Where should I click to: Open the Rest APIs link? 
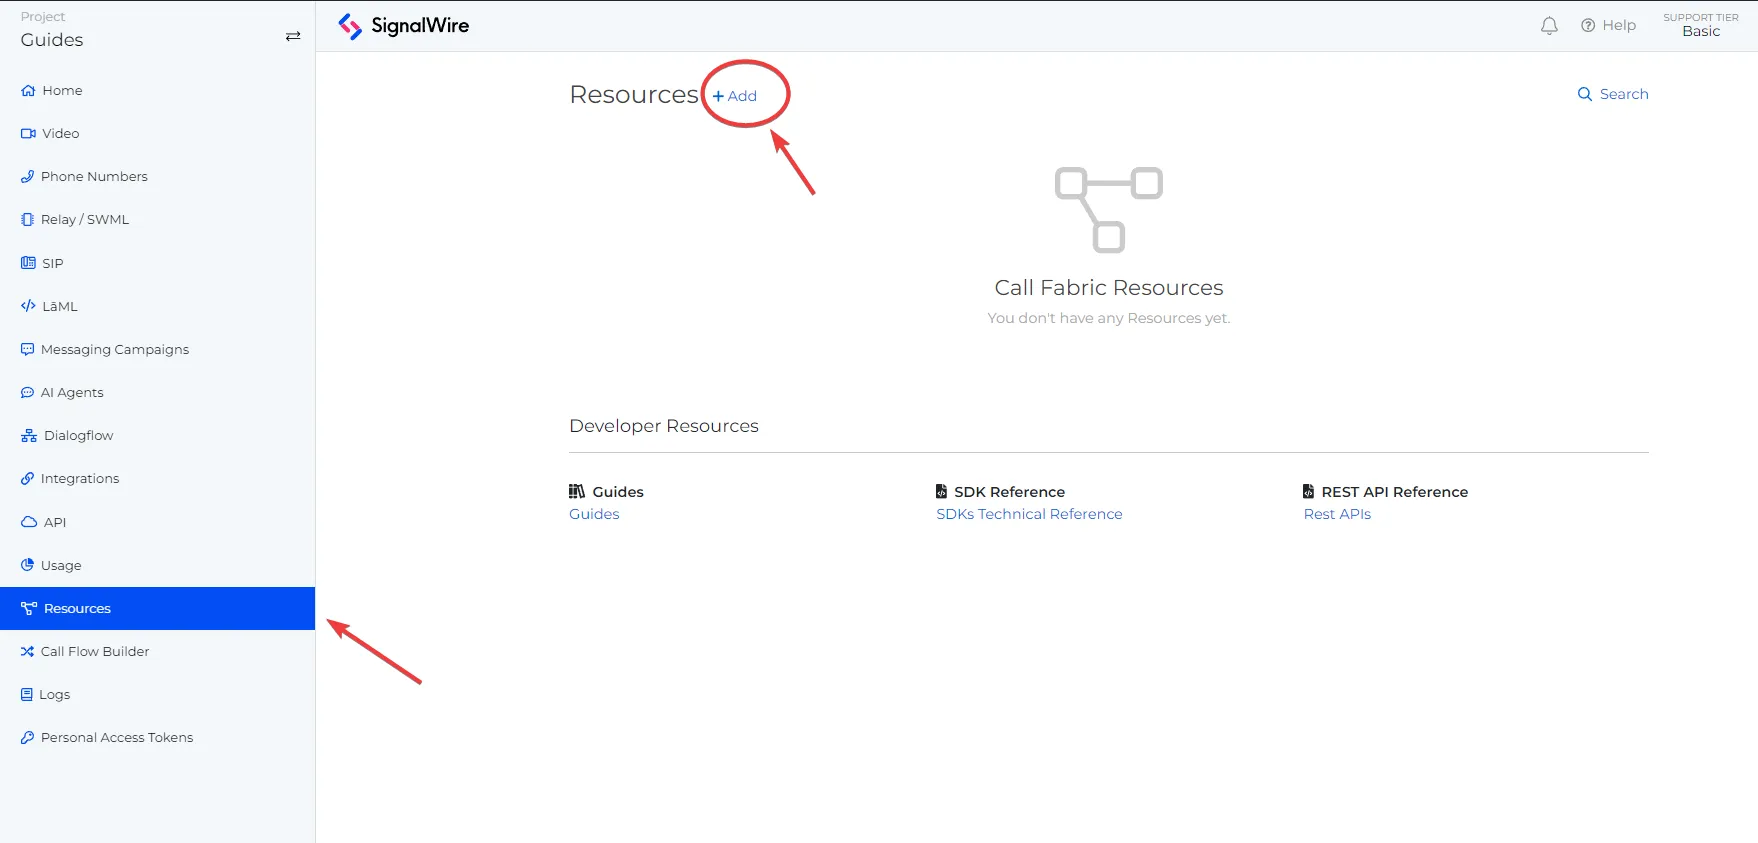point(1337,514)
